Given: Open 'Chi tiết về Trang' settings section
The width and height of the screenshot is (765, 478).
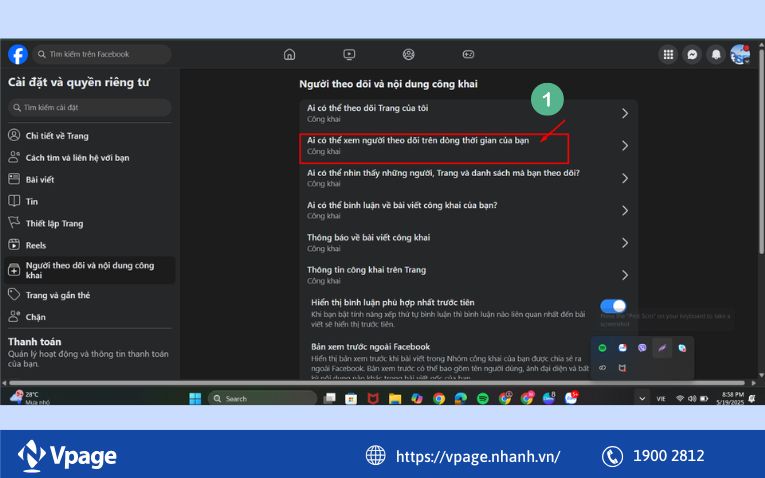Looking at the screenshot, I should [x=89, y=136].
